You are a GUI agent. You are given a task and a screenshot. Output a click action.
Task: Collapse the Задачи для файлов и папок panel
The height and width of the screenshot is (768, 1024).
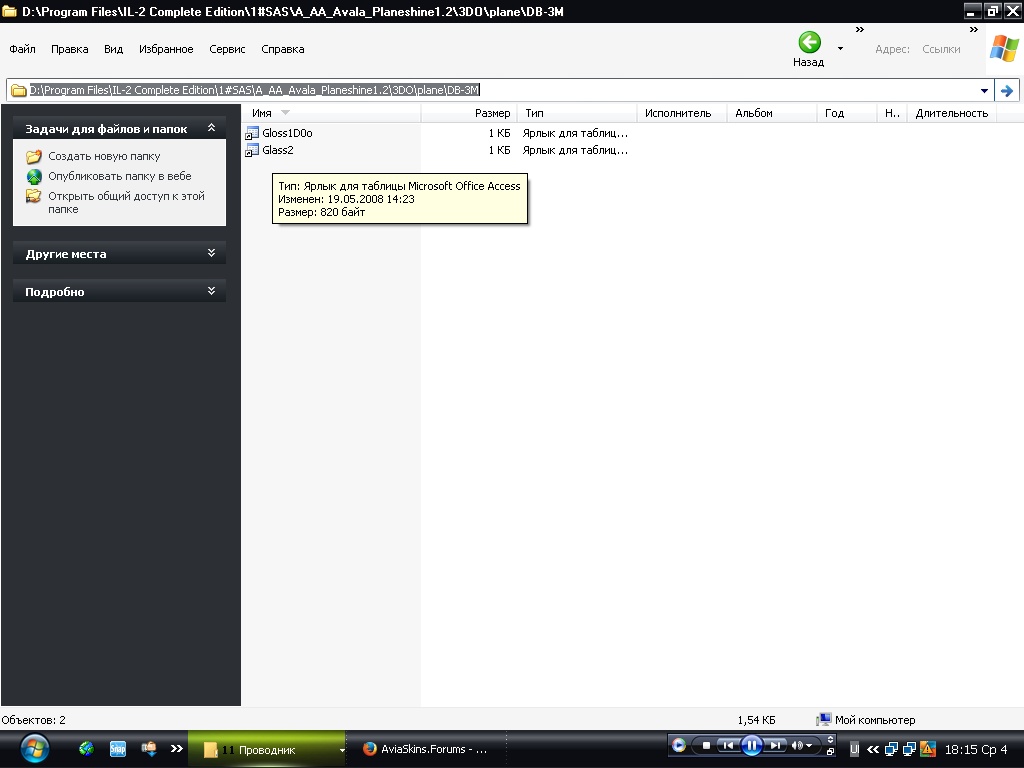pyautogui.click(x=211, y=128)
